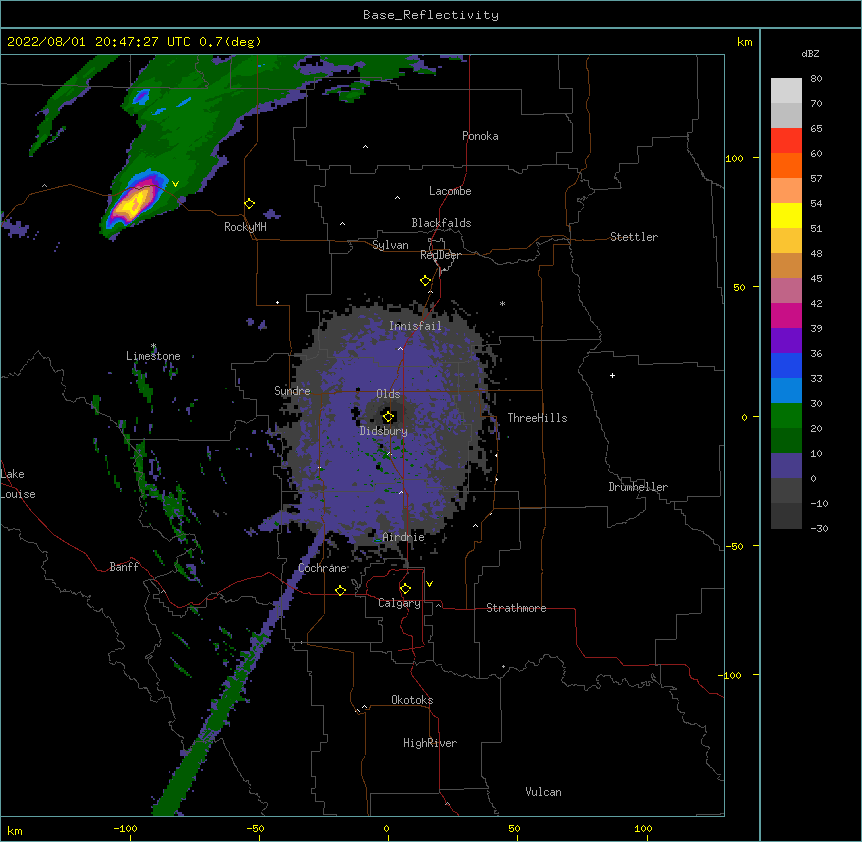
Task: Click the Lake Louise label
Action: pyautogui.click(x=18, y=484)
